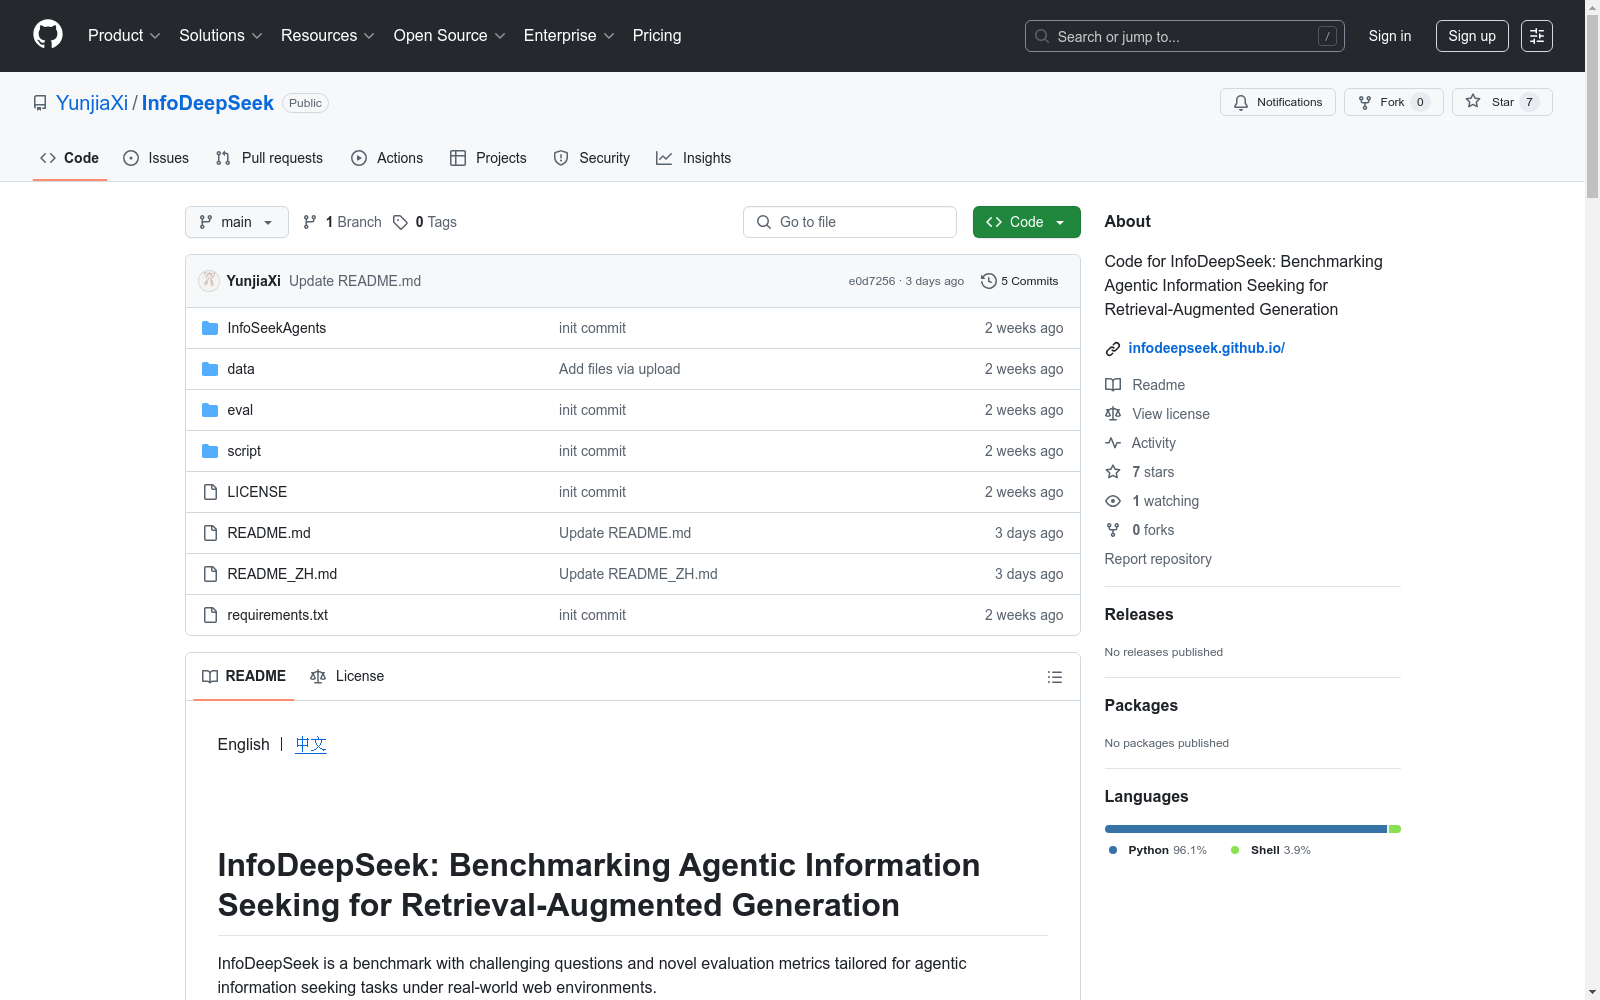This screenshot has width=1600, height=1000.
Task: Open the Pricing page
Action: pyautogui.click(x=657, y=36)
